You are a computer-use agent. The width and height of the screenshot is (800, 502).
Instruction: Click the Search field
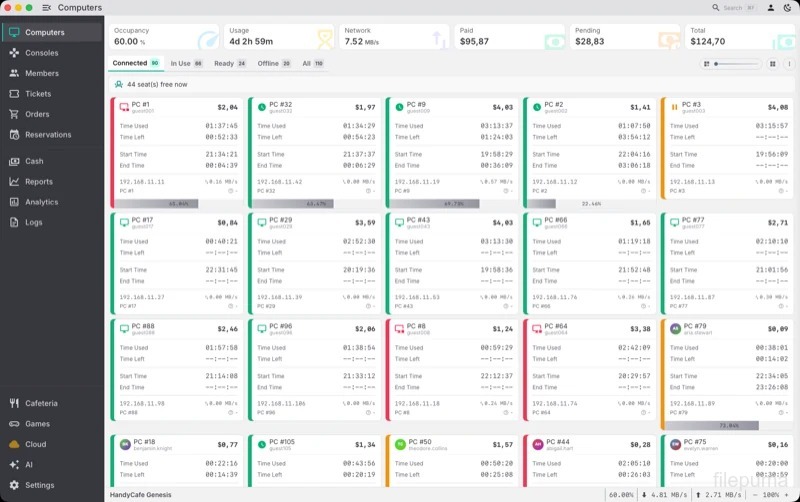pyautogui.click(x=734, y=8)
